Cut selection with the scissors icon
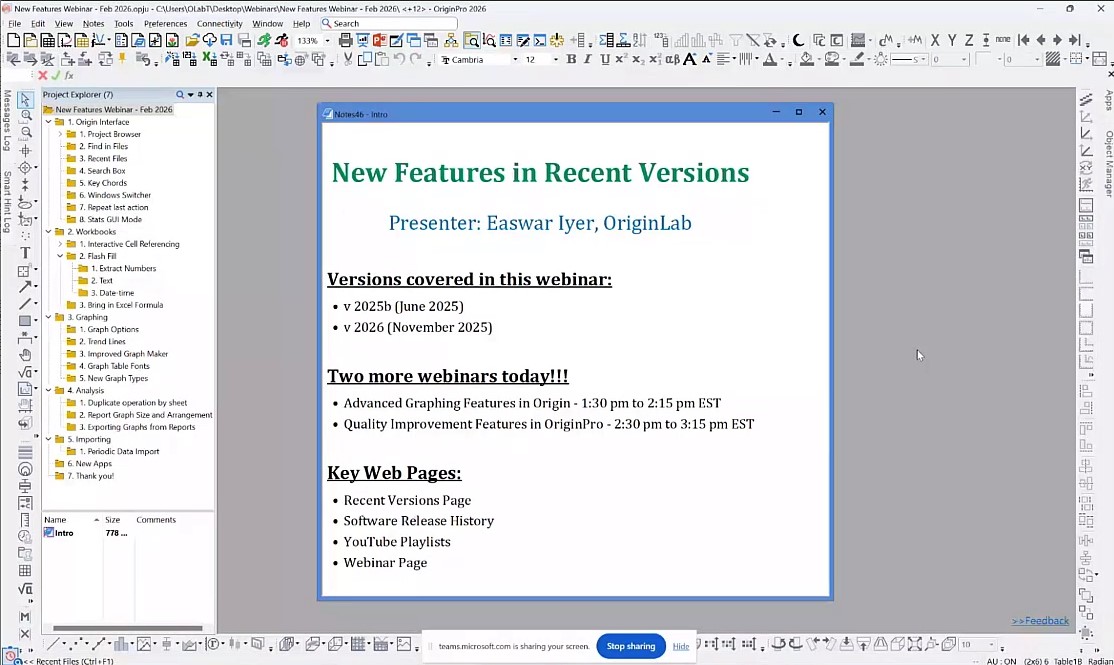The image size is (1114, 665). (348, 60)
